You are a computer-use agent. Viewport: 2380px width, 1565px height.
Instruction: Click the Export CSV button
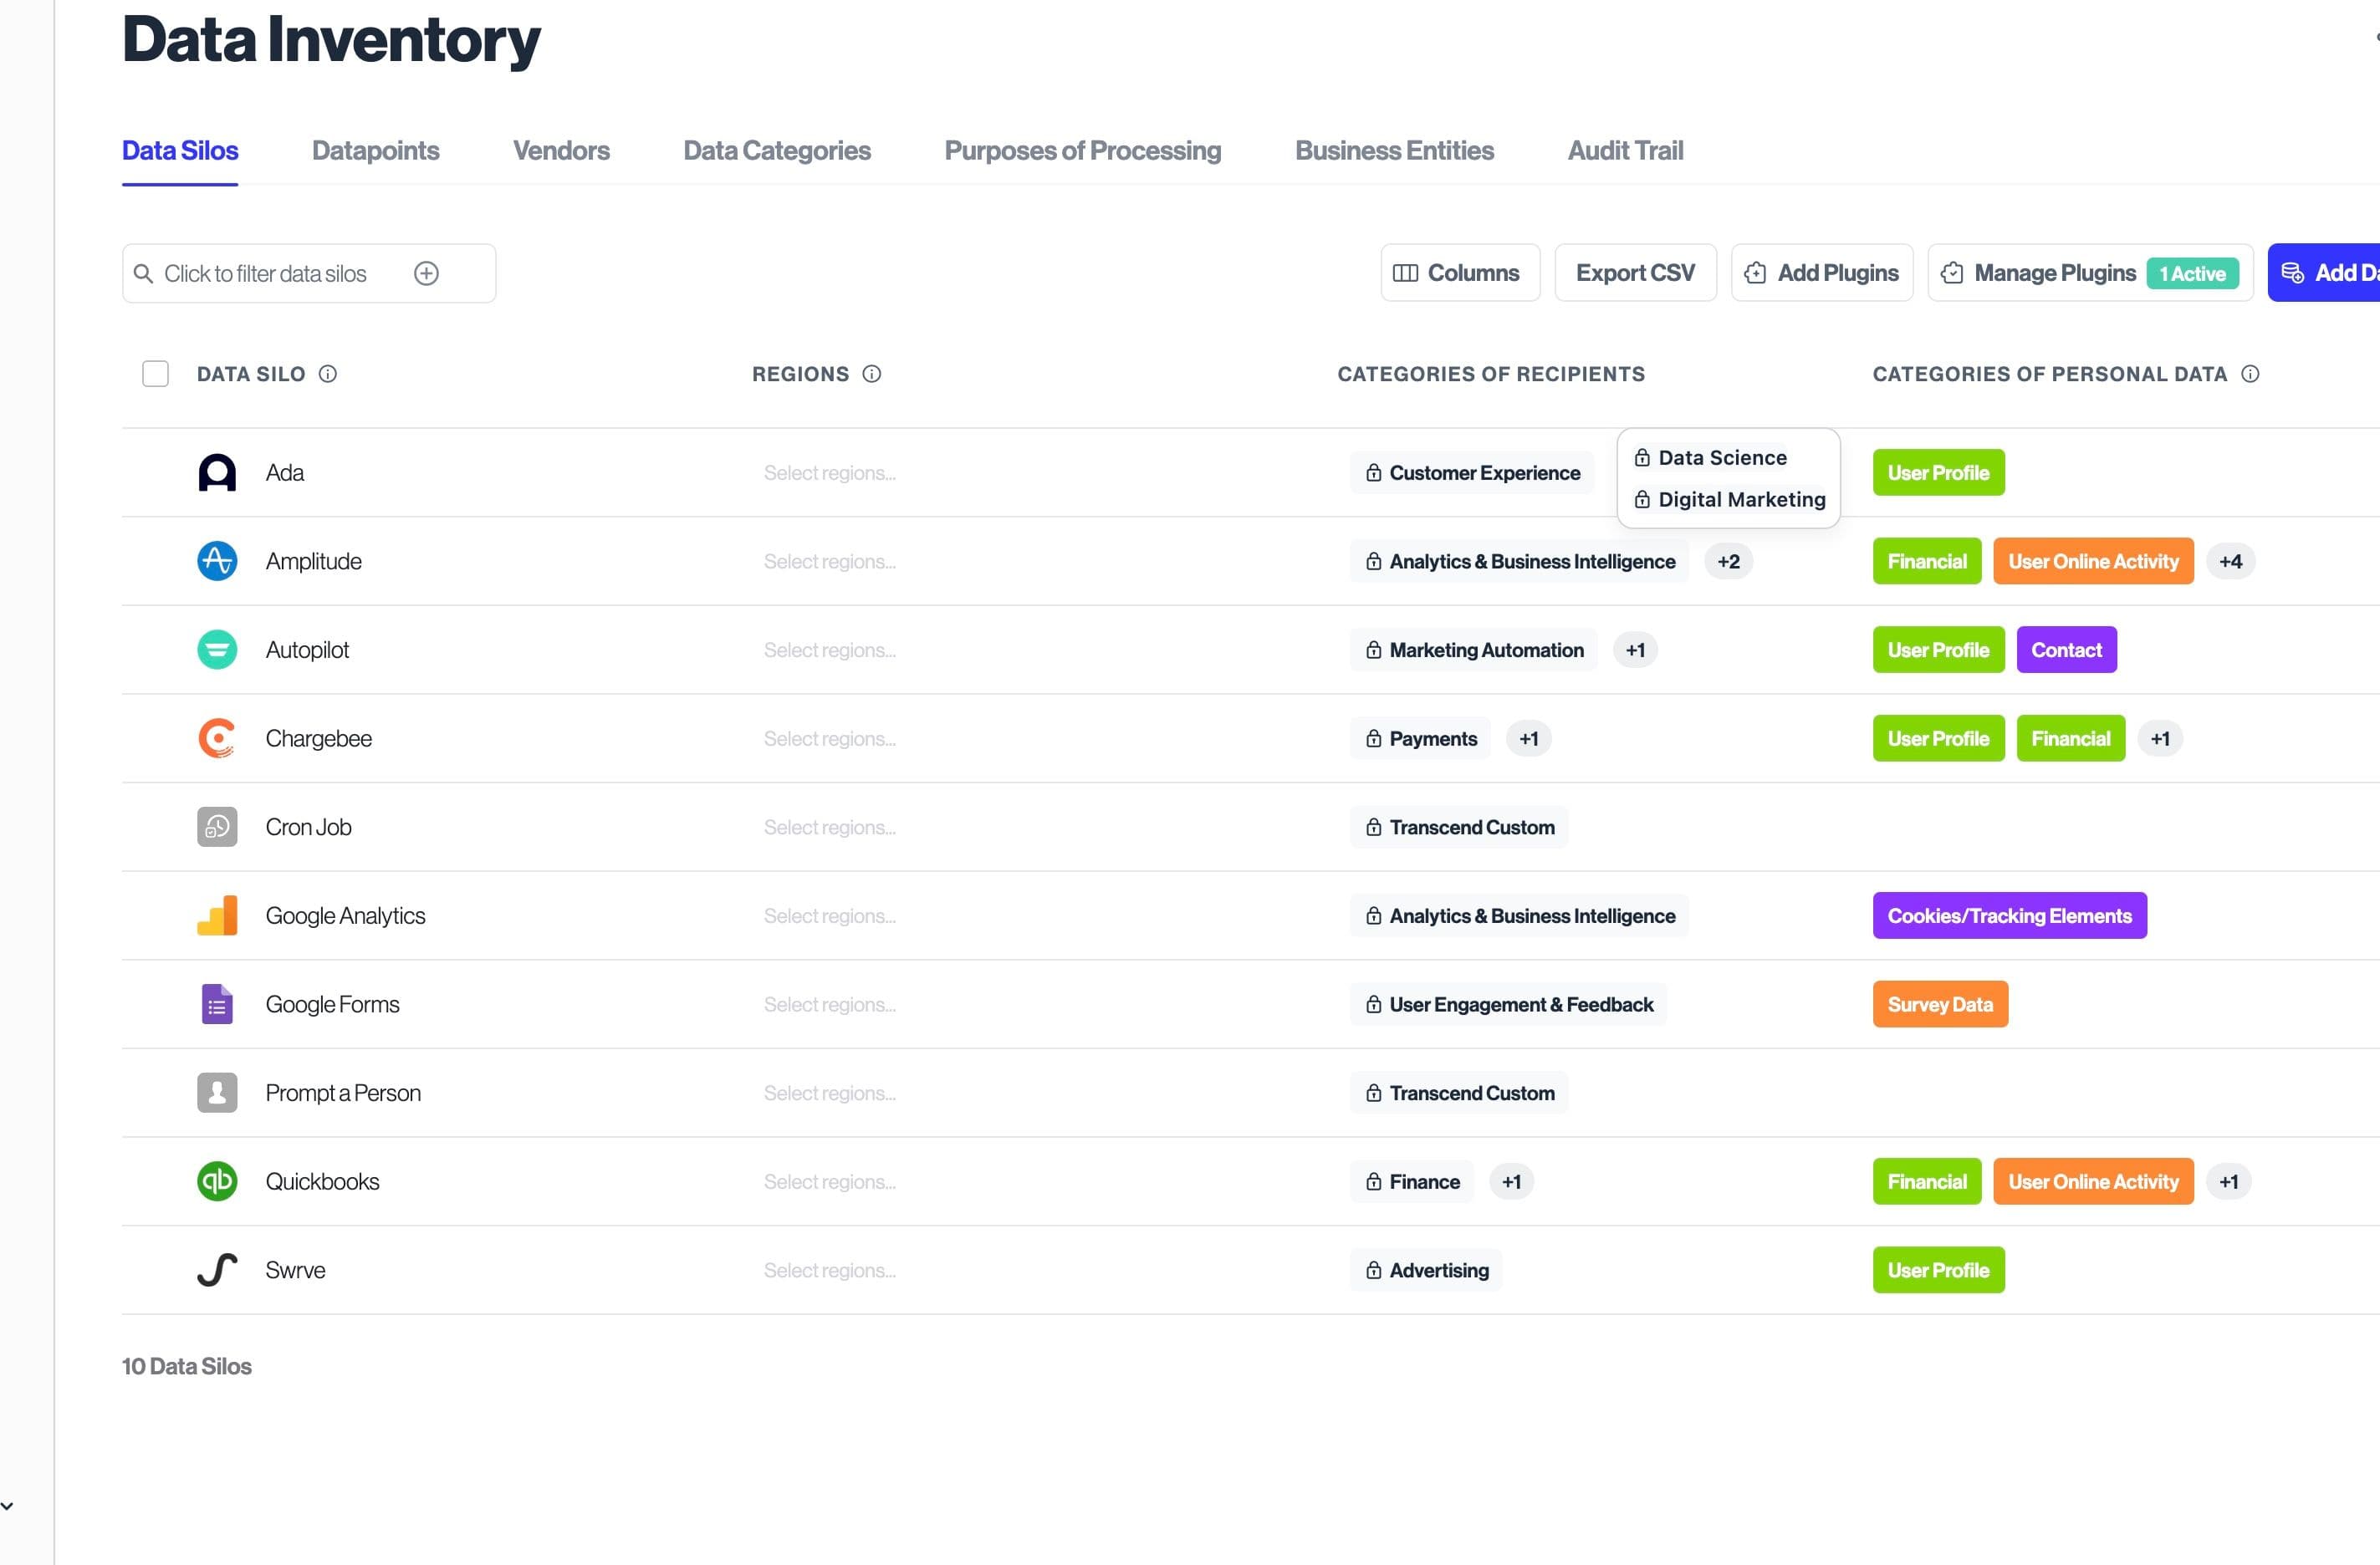[1635, 273]
